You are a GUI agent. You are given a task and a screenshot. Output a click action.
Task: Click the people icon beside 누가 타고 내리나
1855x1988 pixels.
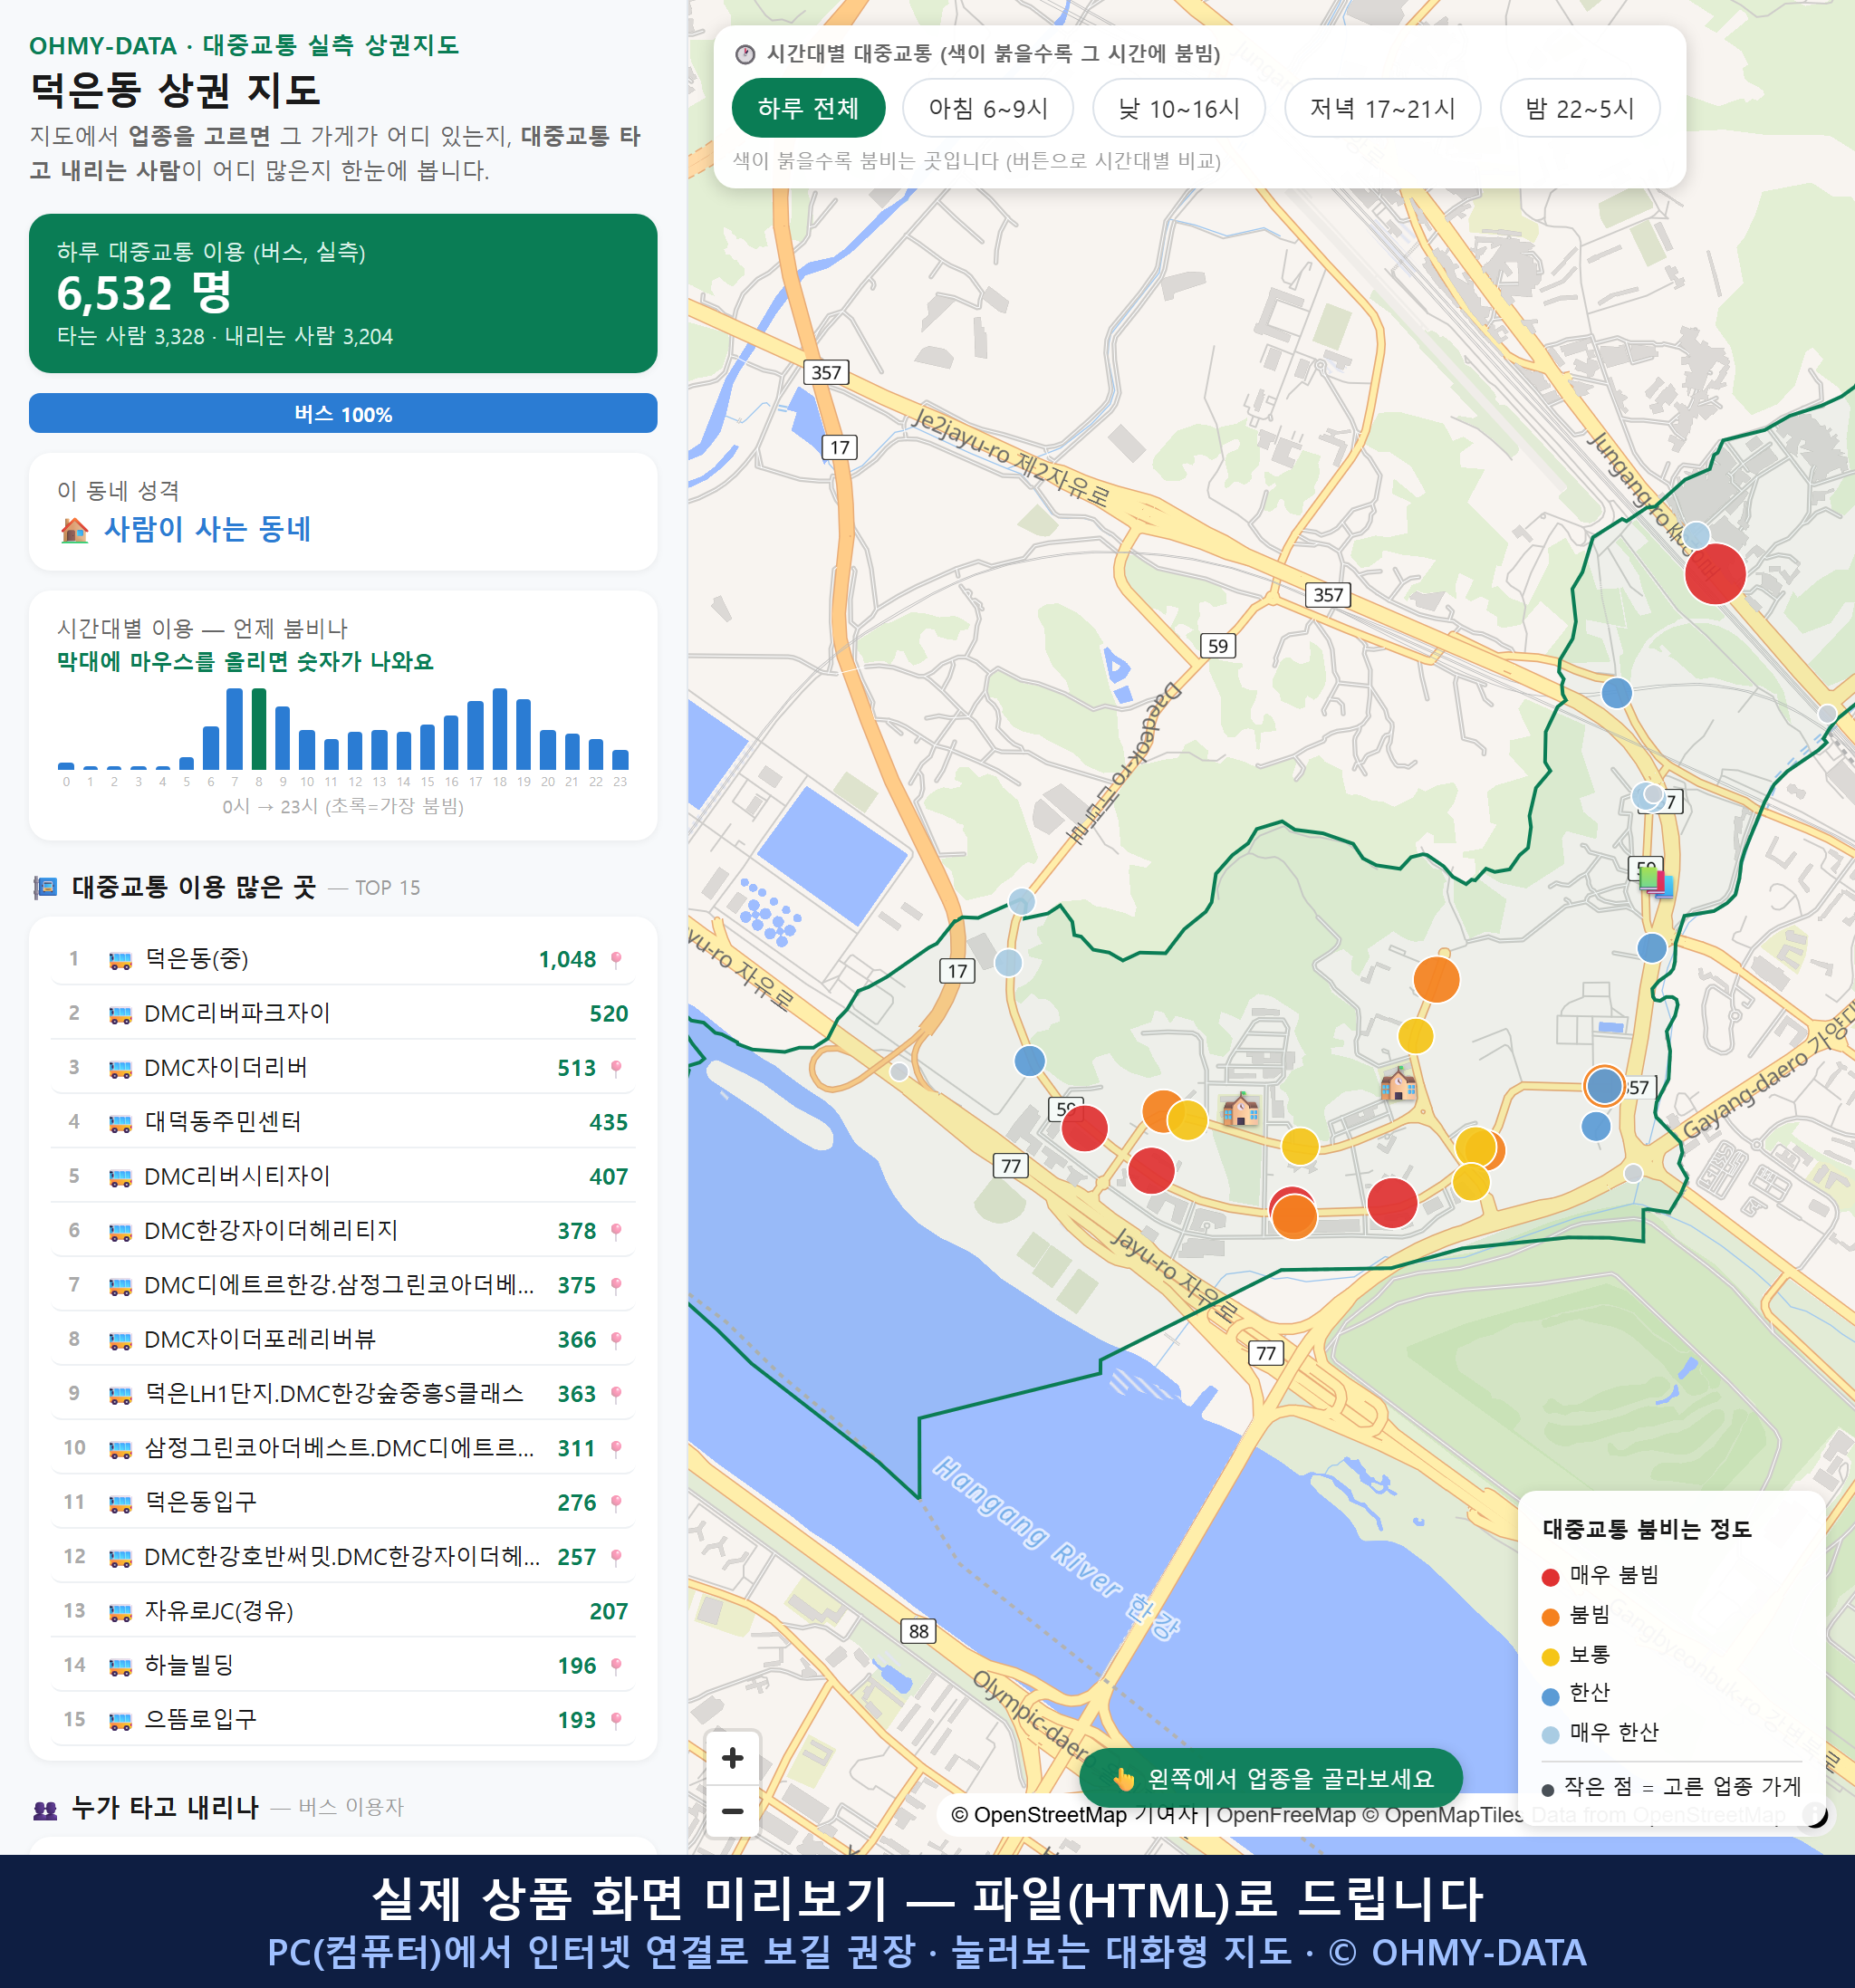pos(45,1809)
